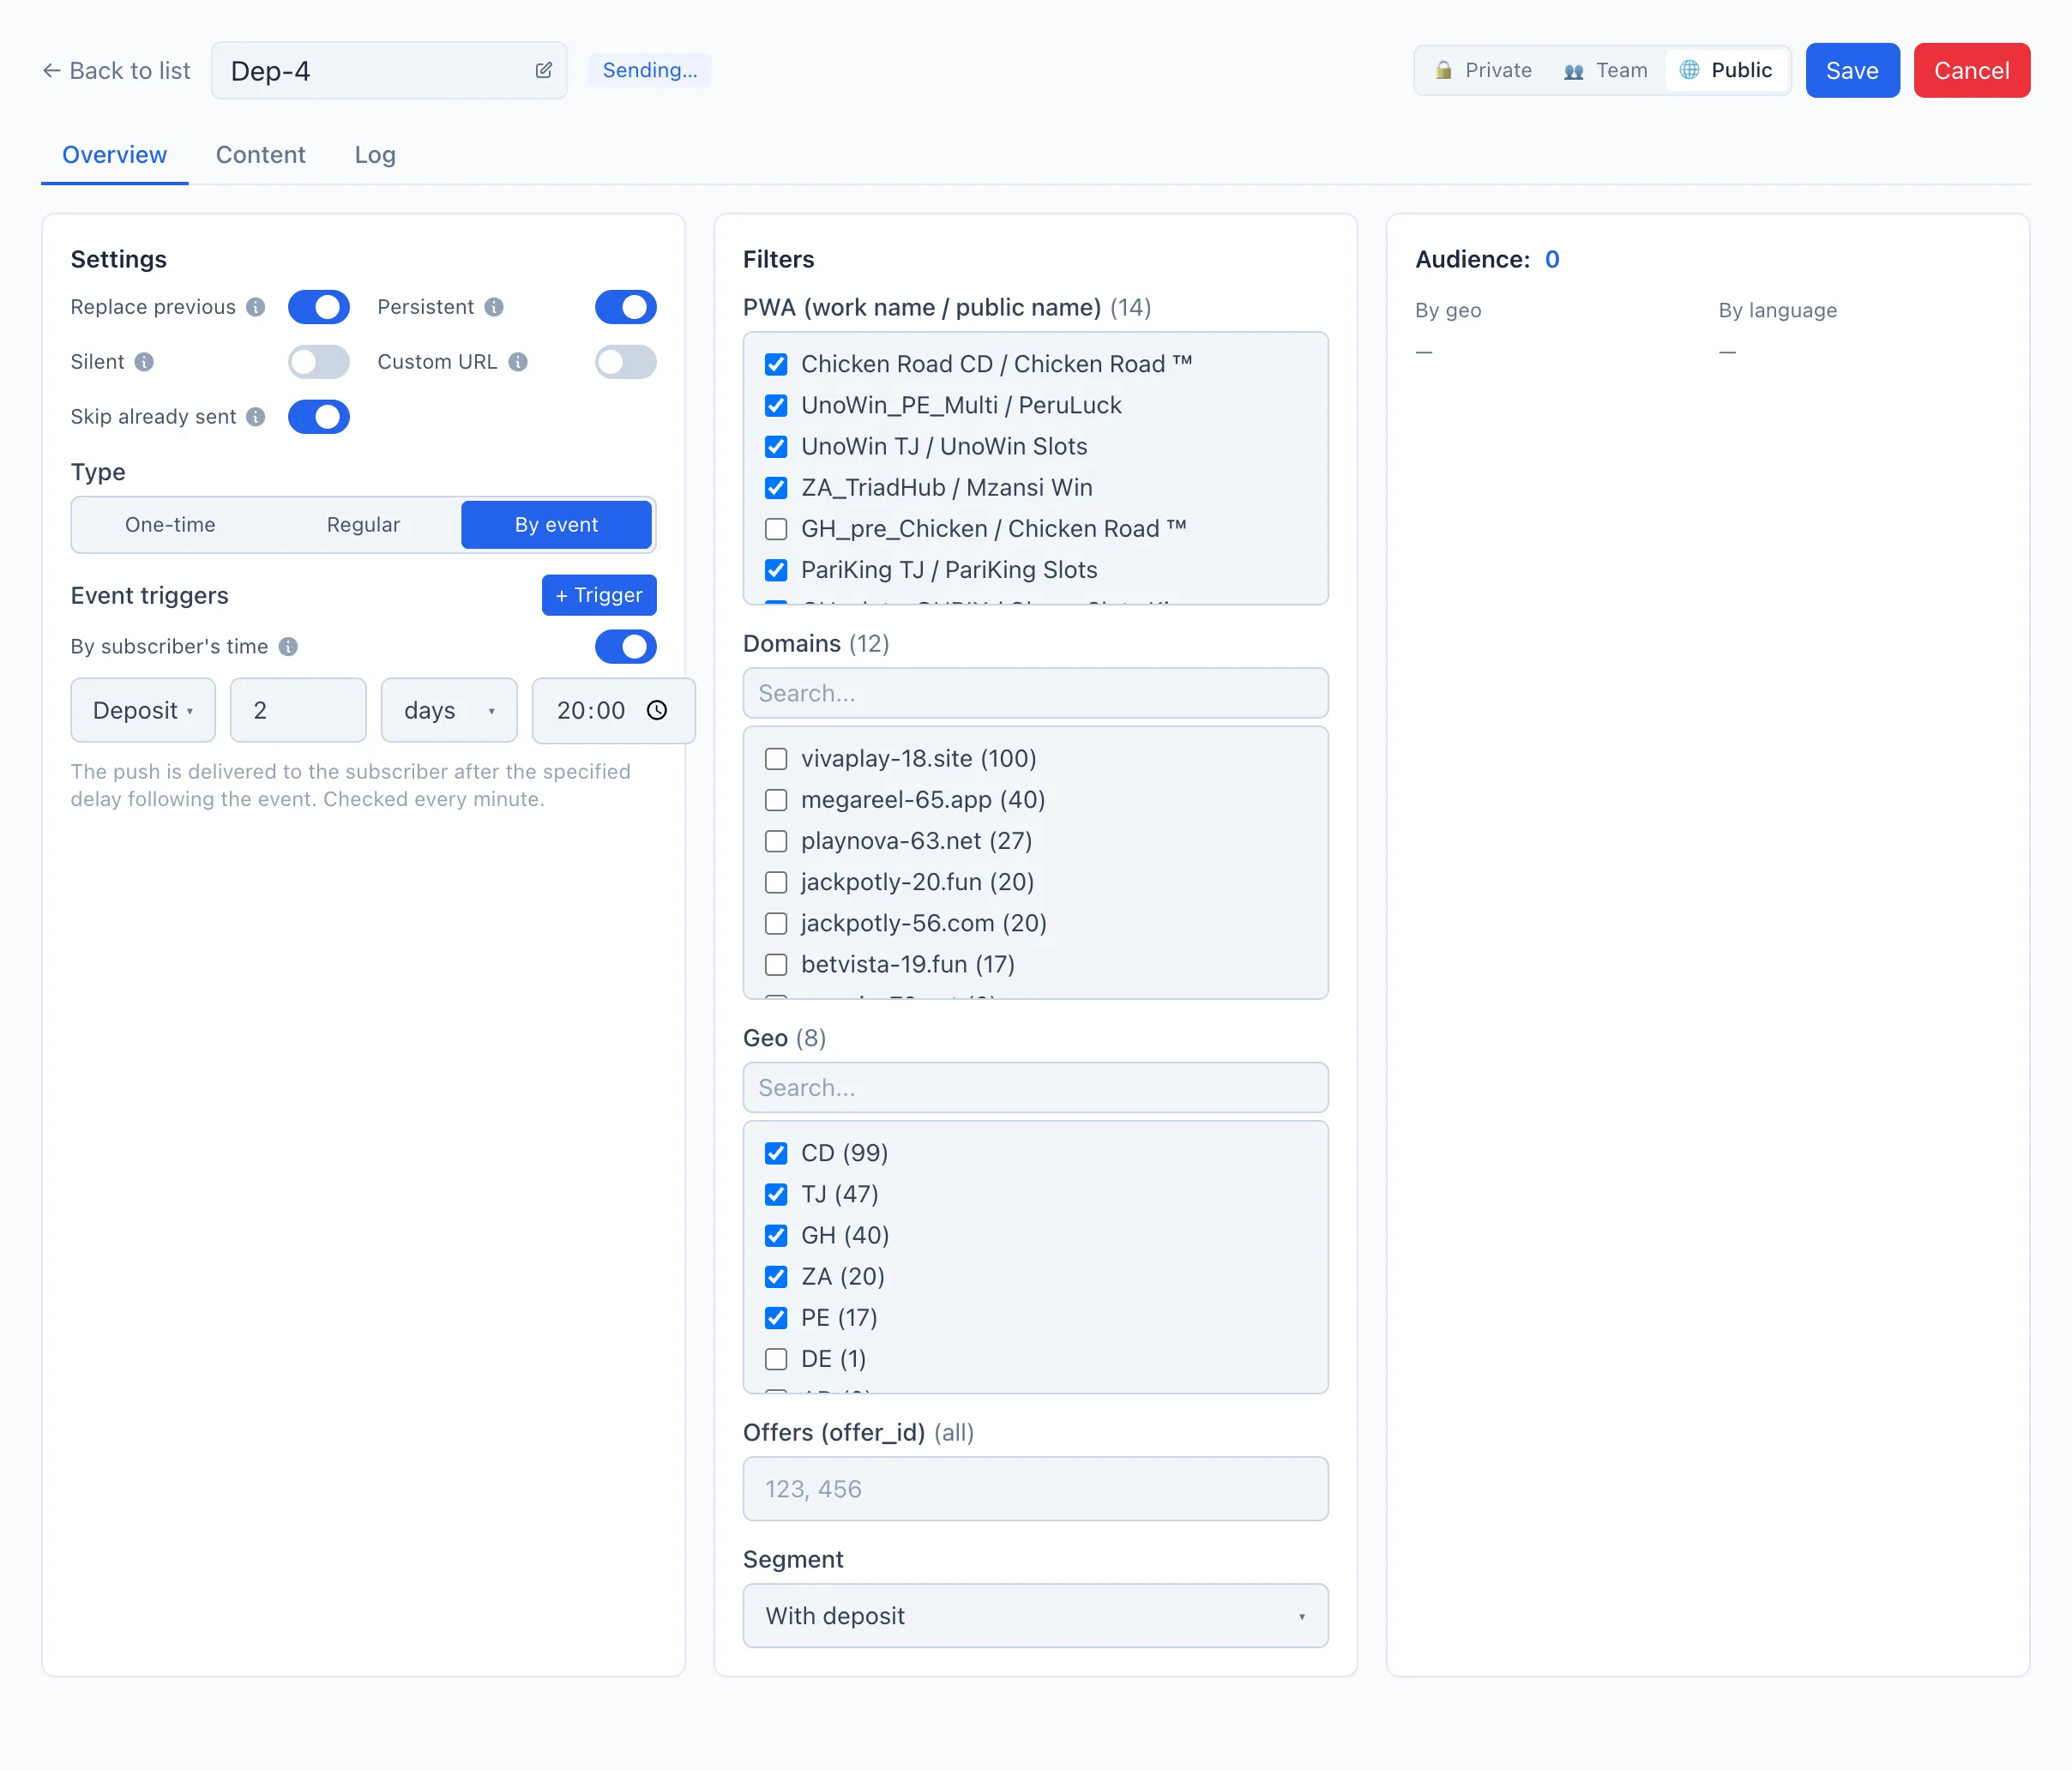The image size is (2072, 1770).
Task: Uncheck ZA_TriadHub / Mzansi Win PWA
Action: [776, 488]
